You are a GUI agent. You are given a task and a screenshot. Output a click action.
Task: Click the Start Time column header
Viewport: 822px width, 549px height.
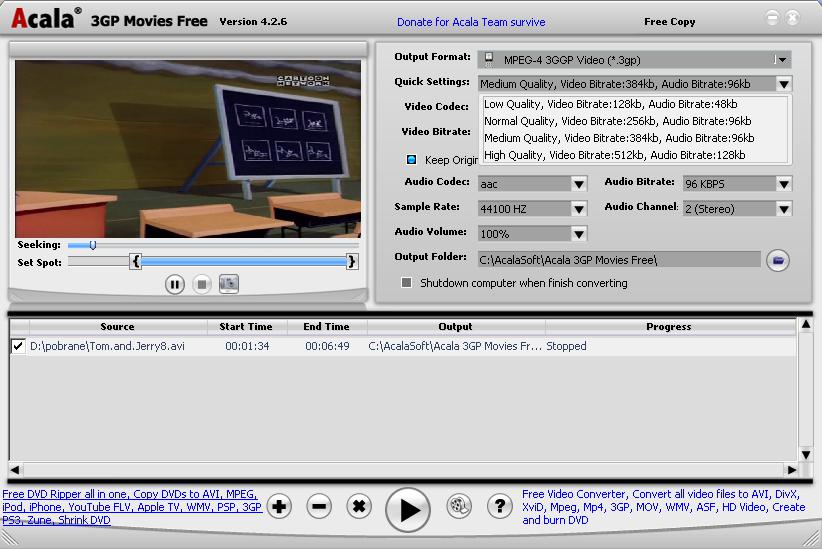click(x=246, y=327)
